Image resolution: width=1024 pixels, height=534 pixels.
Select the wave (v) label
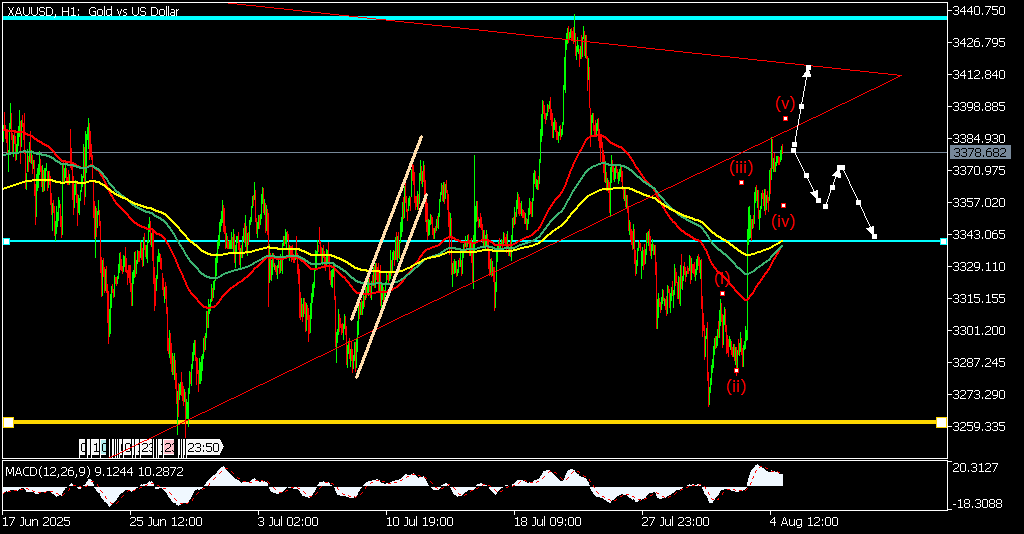click(x=785, y=102)
